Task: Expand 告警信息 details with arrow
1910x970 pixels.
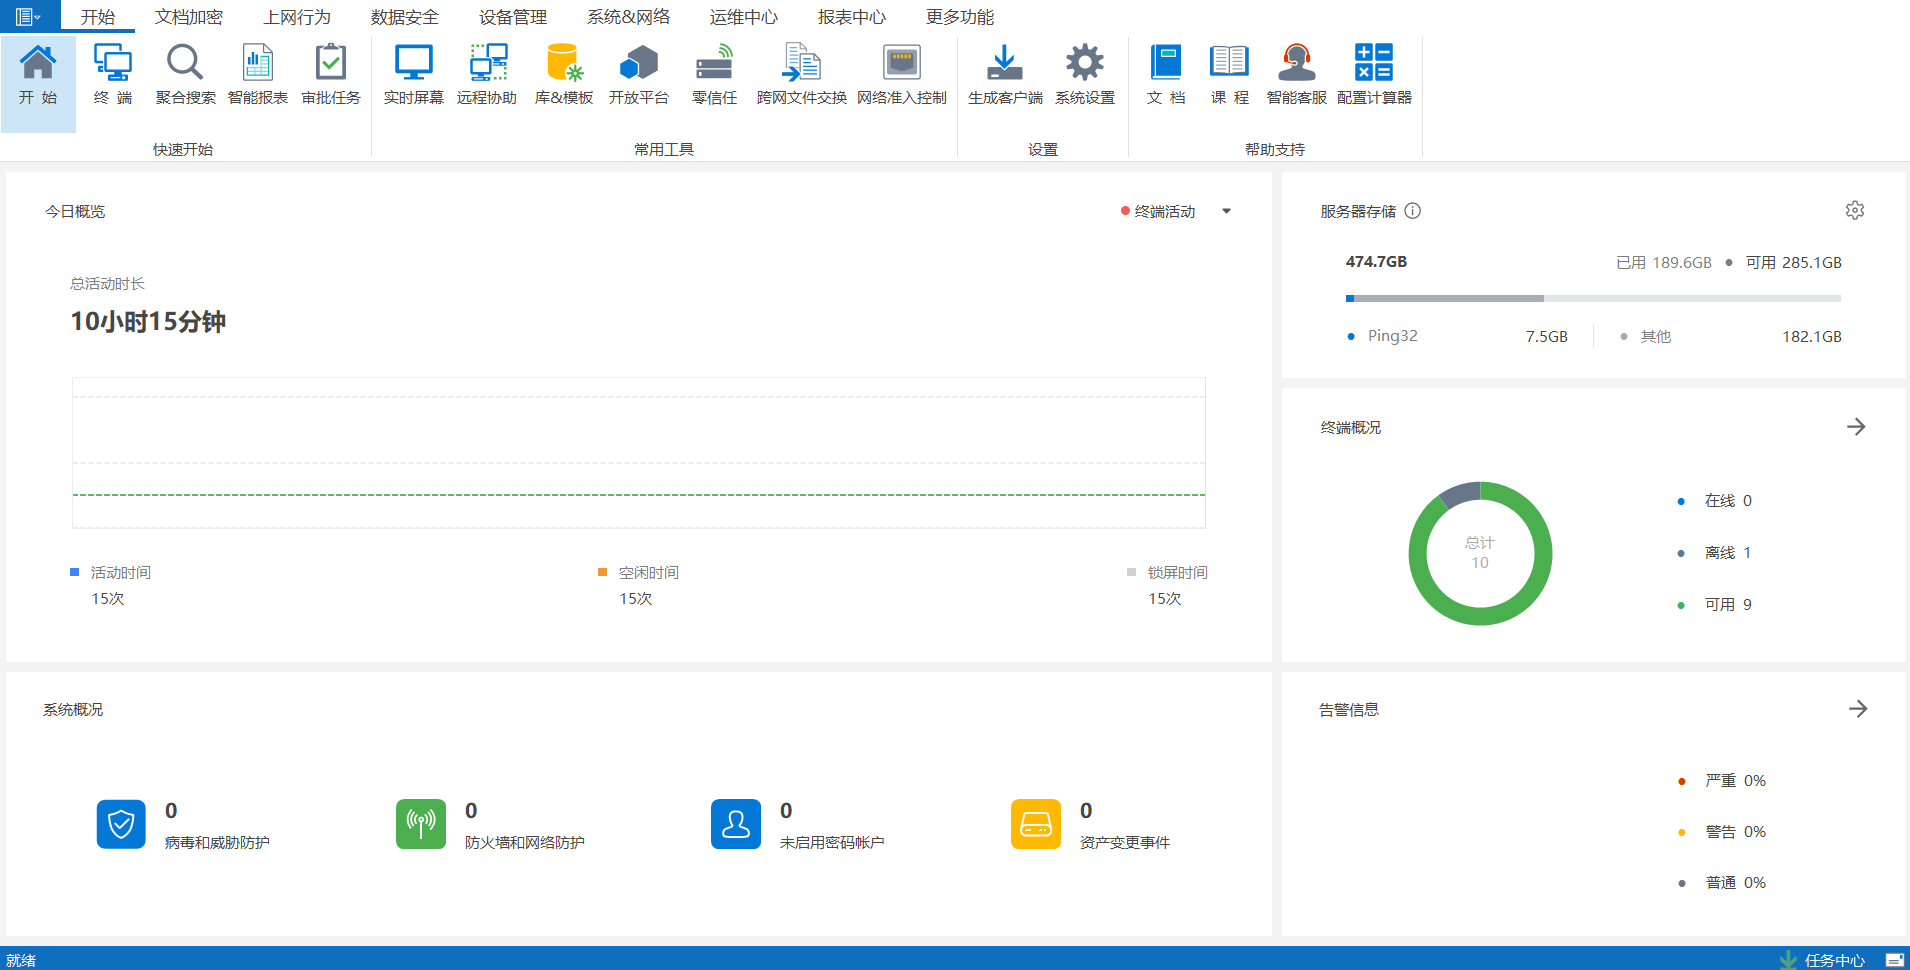Action: point(1857,709)
